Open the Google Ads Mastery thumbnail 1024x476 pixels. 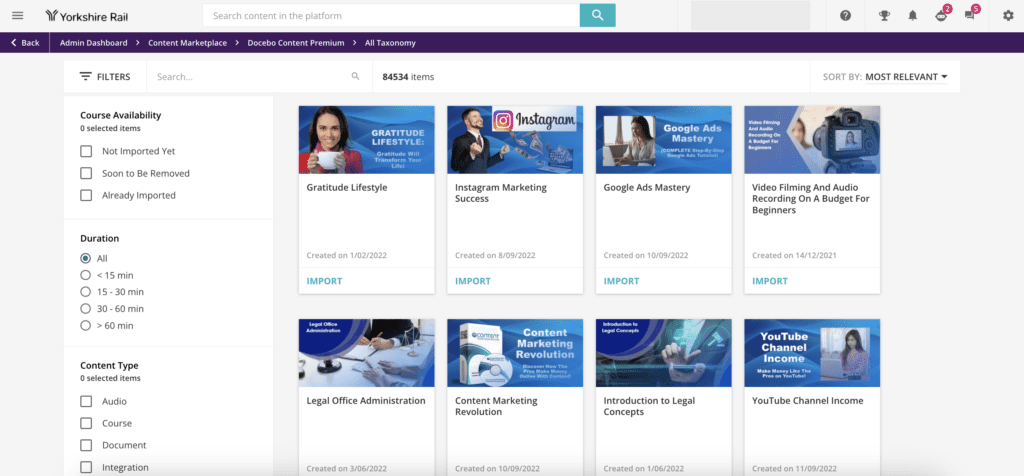664,140
